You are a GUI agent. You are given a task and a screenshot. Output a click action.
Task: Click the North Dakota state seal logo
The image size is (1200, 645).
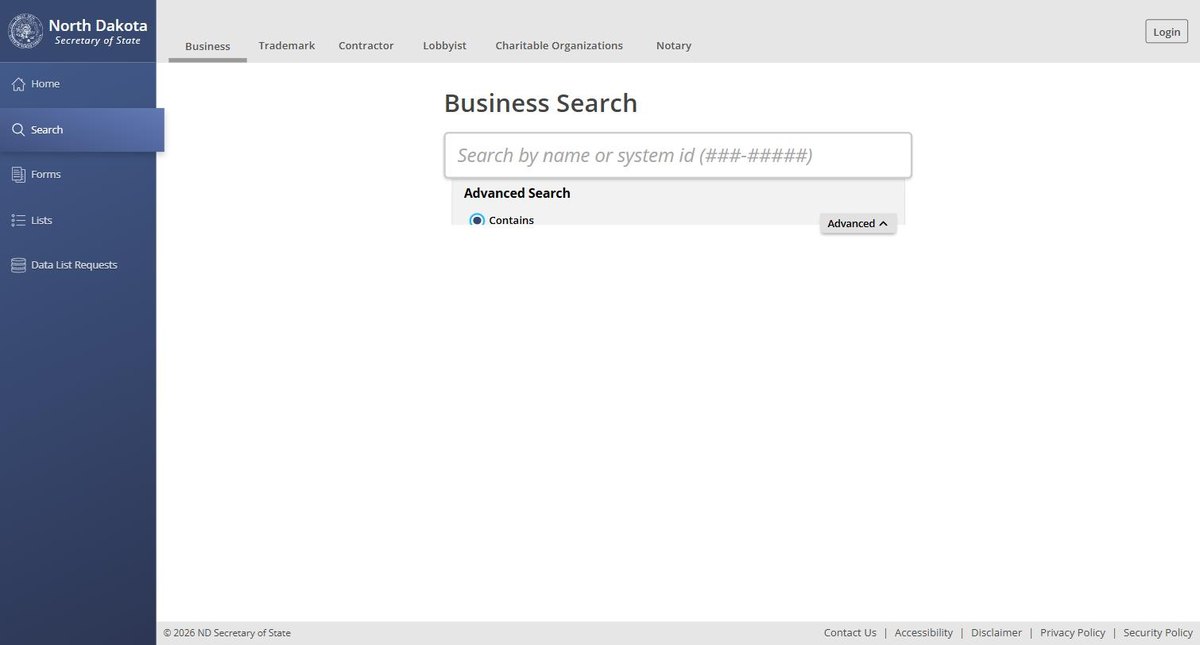point(25,31)
